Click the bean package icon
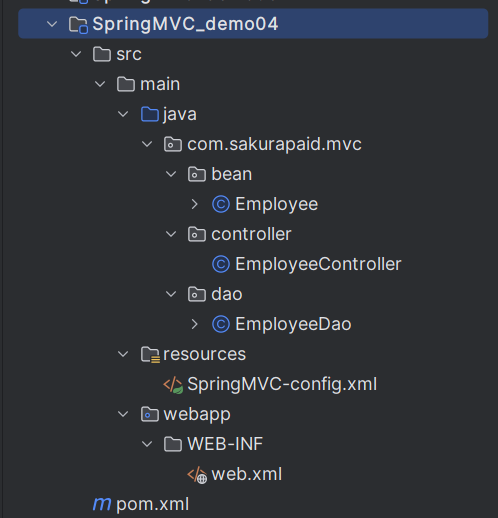 point(197,174)
